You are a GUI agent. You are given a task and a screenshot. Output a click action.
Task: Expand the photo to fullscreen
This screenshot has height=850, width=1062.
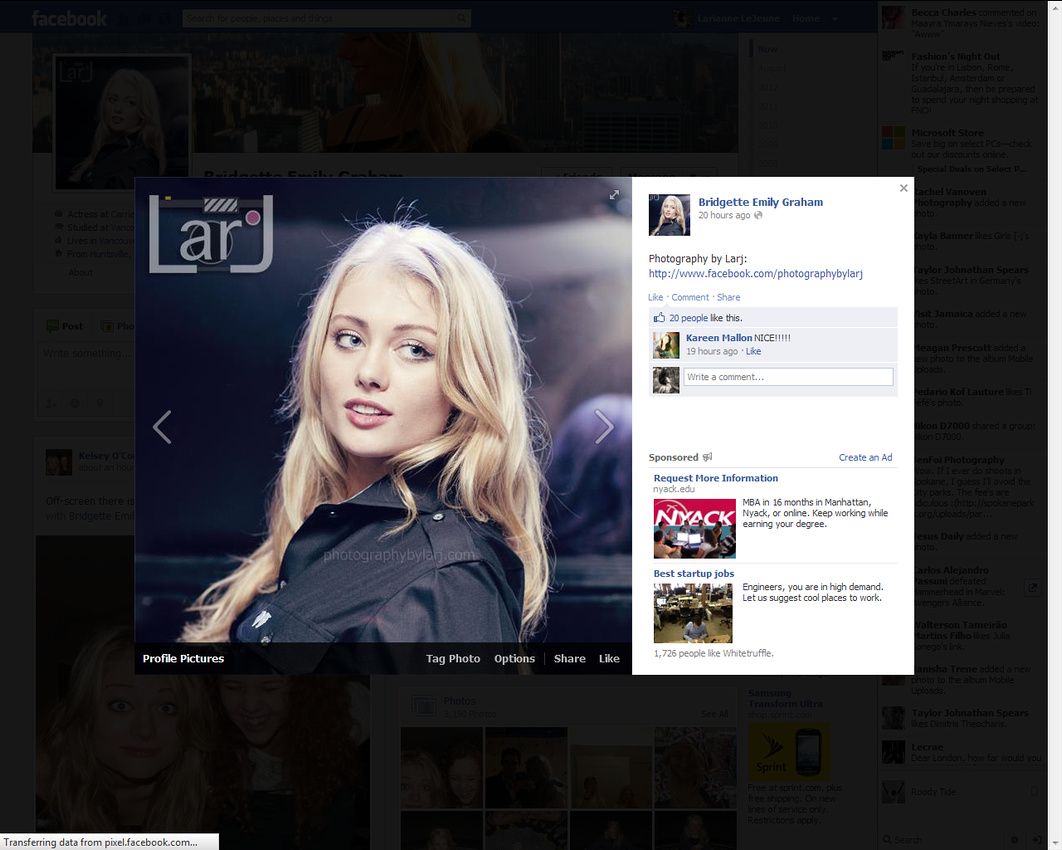(x=614, y=195)
